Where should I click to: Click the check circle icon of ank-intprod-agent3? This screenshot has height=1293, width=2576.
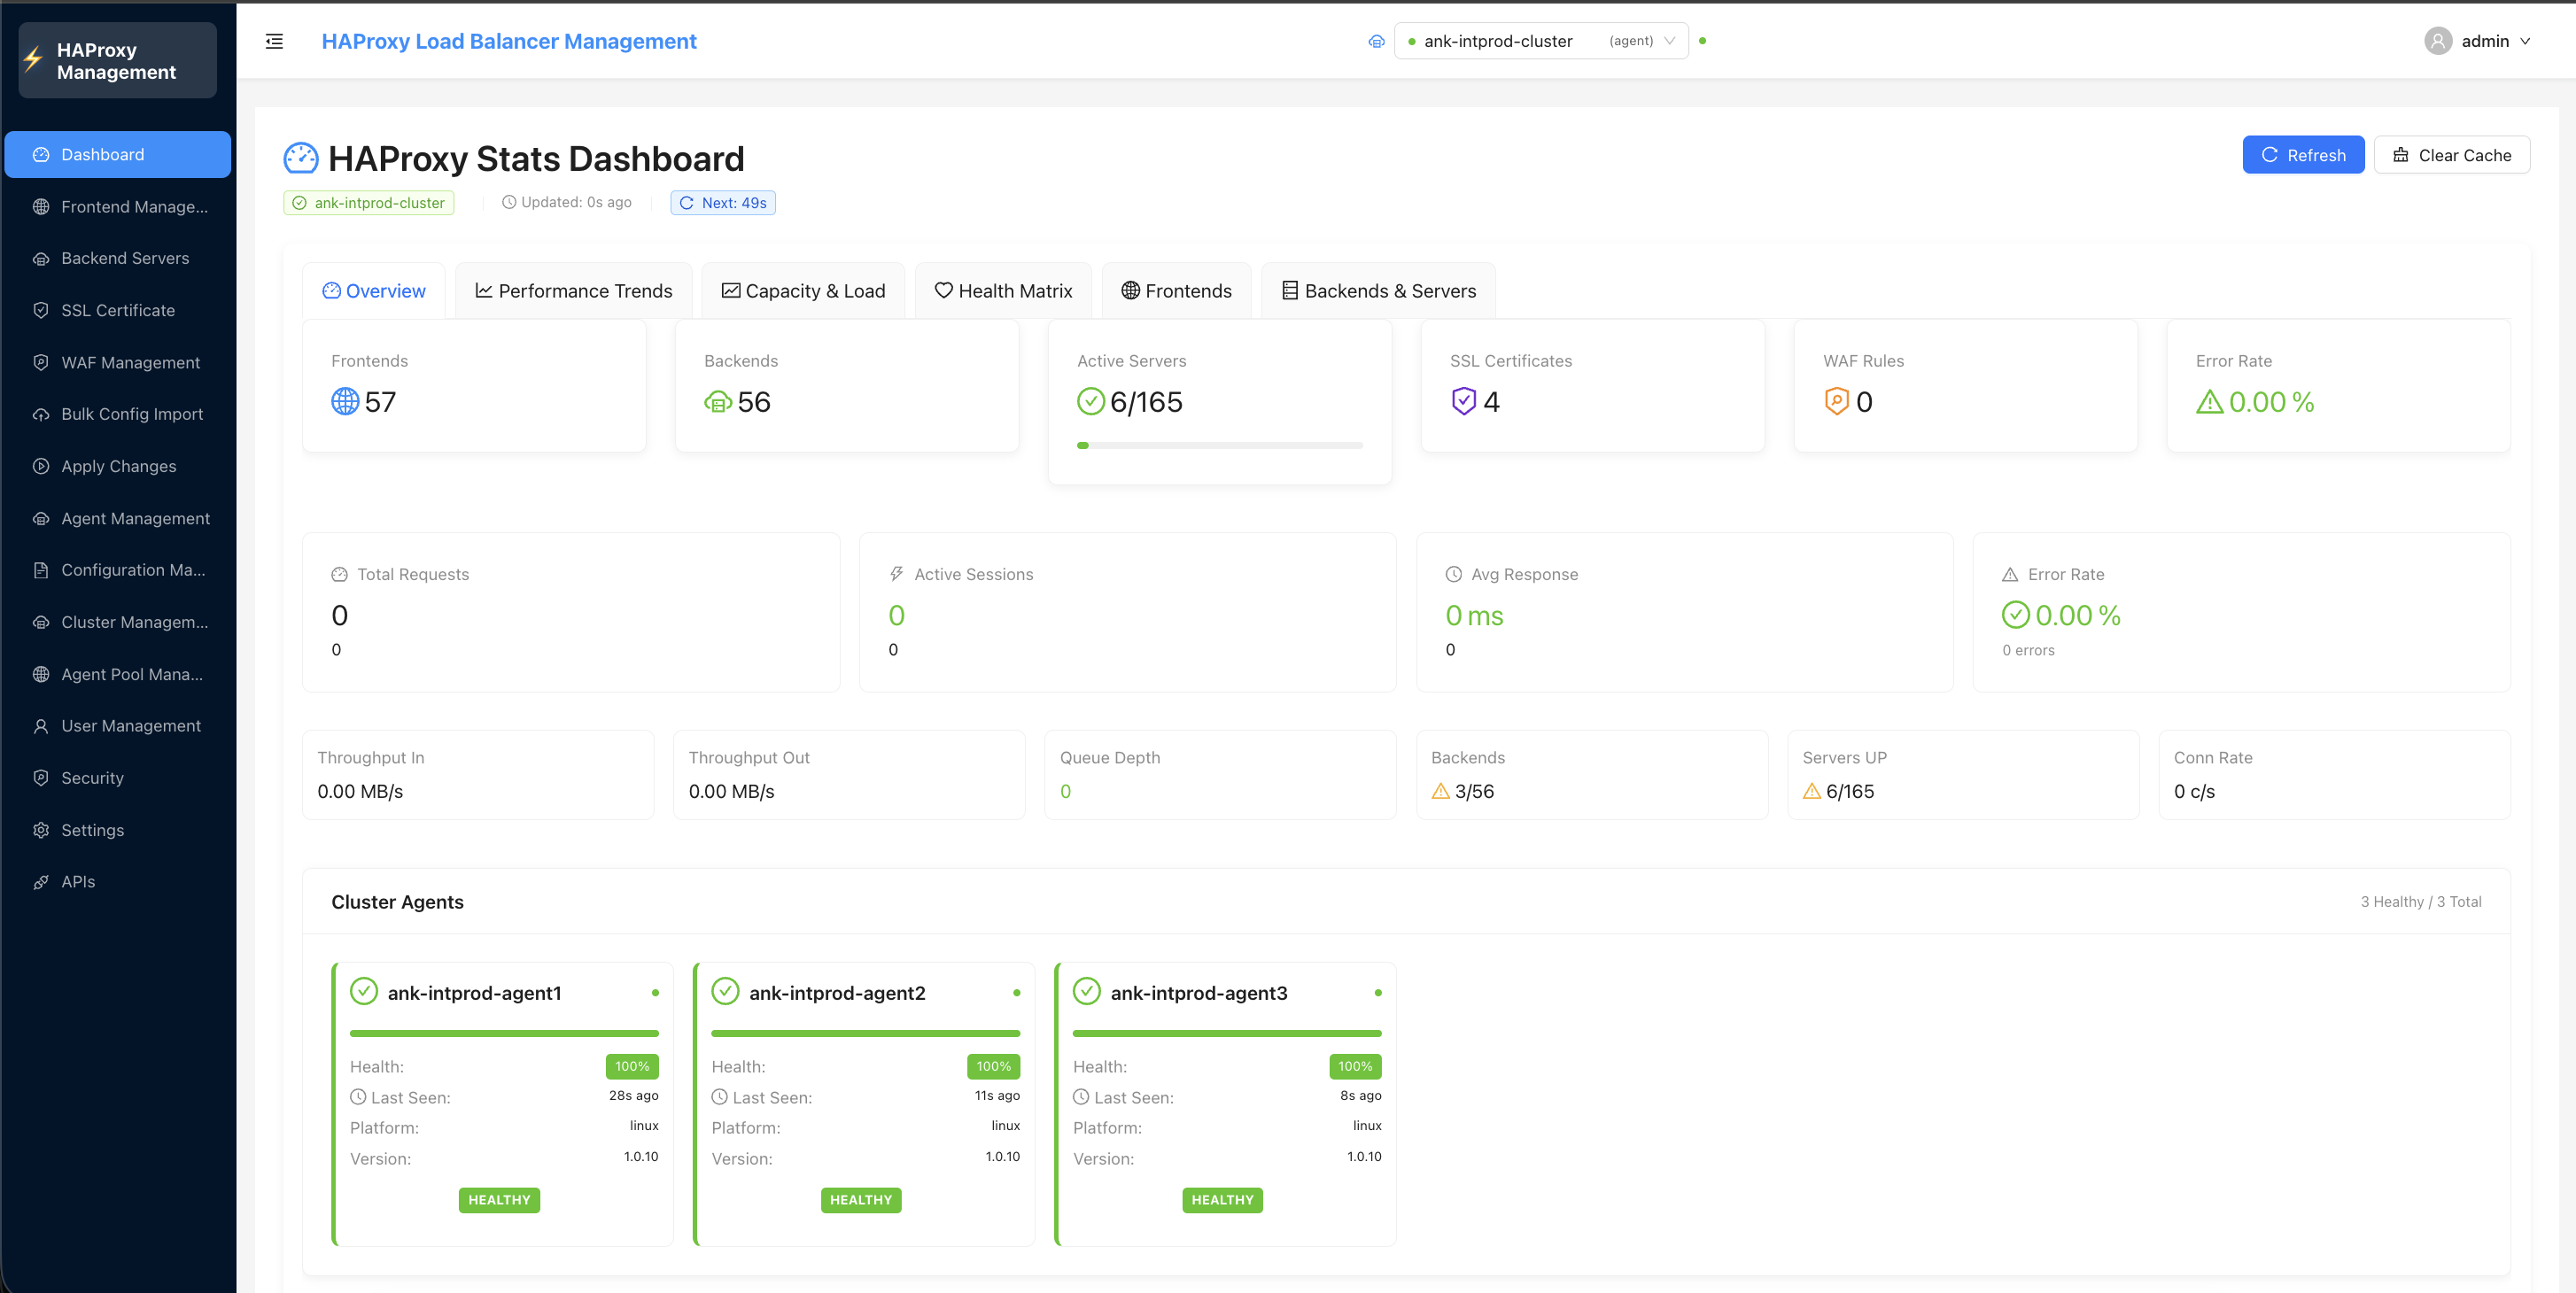point(1086,992)
